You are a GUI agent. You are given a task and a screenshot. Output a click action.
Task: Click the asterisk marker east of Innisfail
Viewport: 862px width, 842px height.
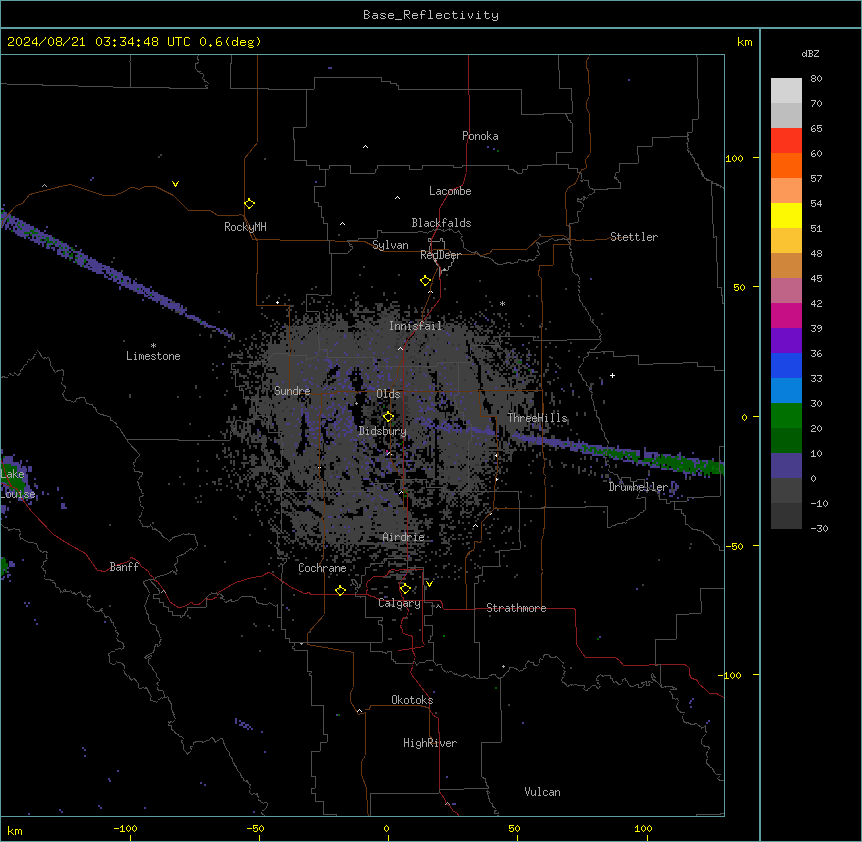click(x=502, y=303)
